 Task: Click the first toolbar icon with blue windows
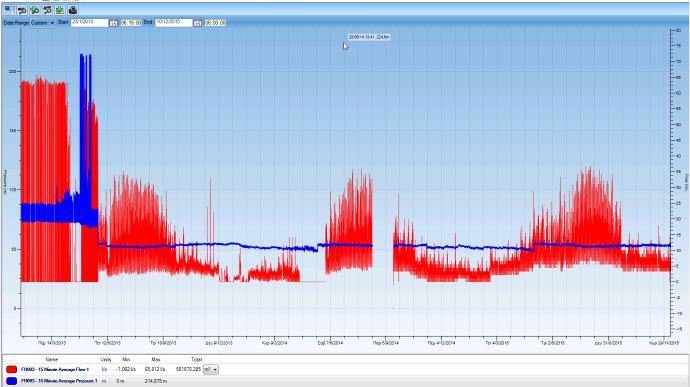point(9,10)
